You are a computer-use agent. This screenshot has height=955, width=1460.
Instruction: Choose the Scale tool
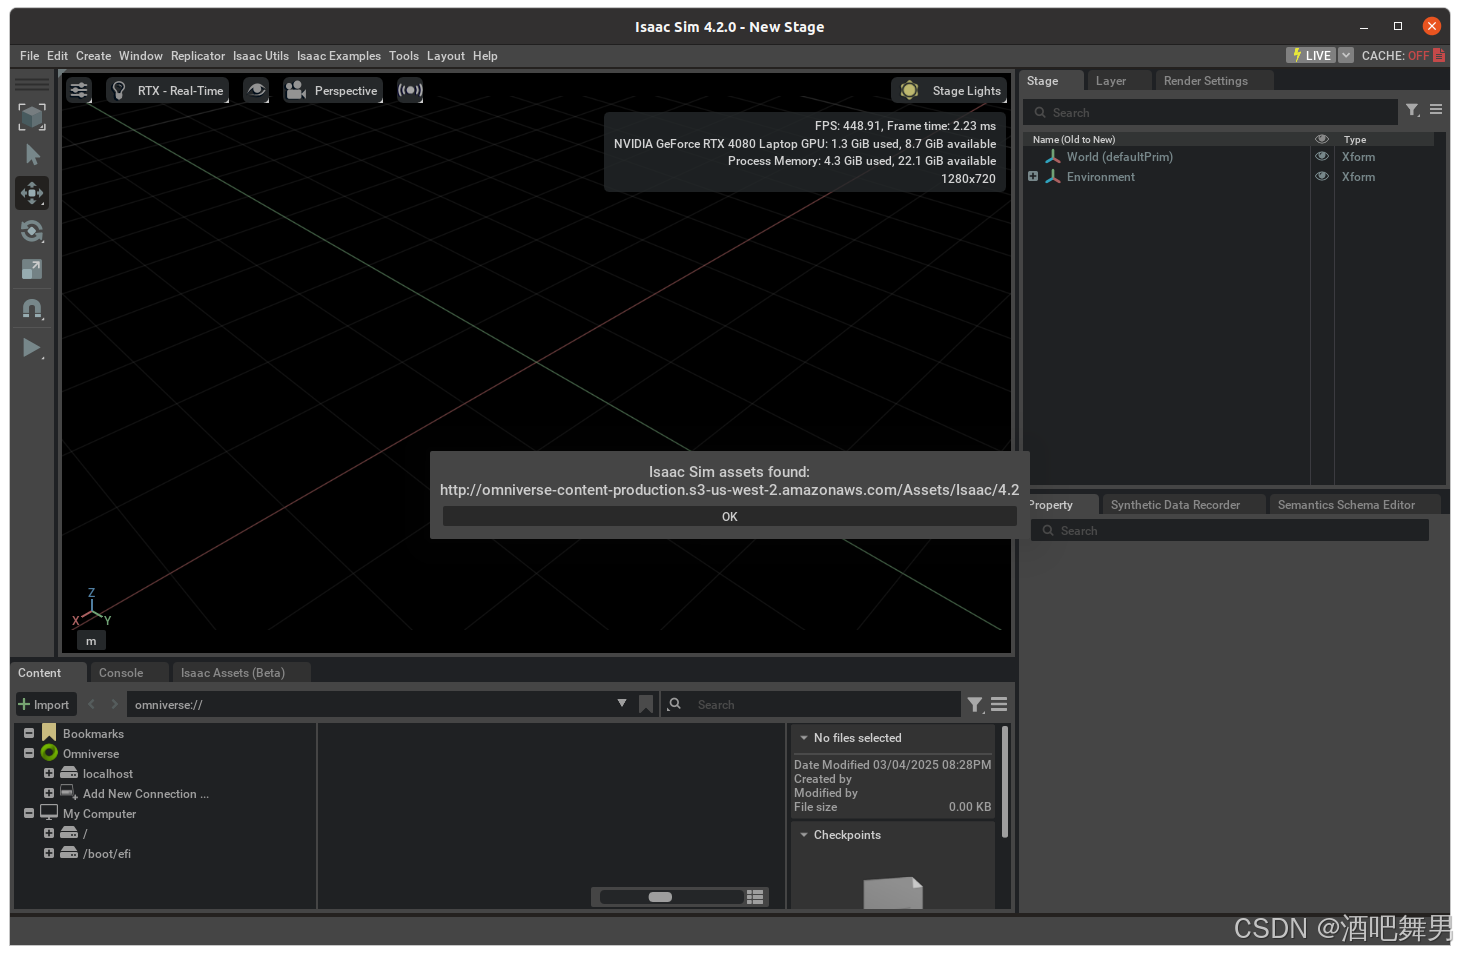tap(32, 270)
